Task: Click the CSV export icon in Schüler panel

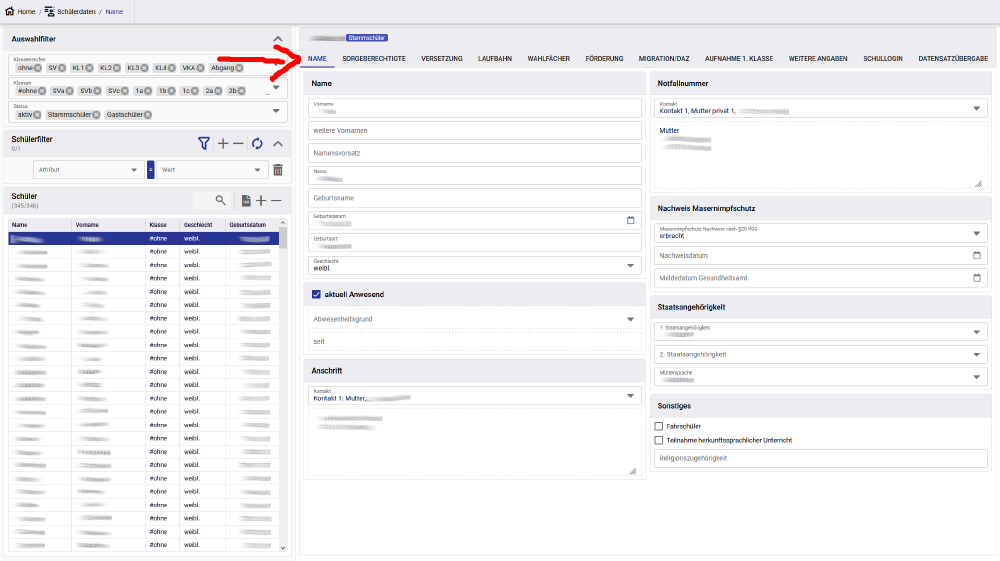Action: (246, 200)
